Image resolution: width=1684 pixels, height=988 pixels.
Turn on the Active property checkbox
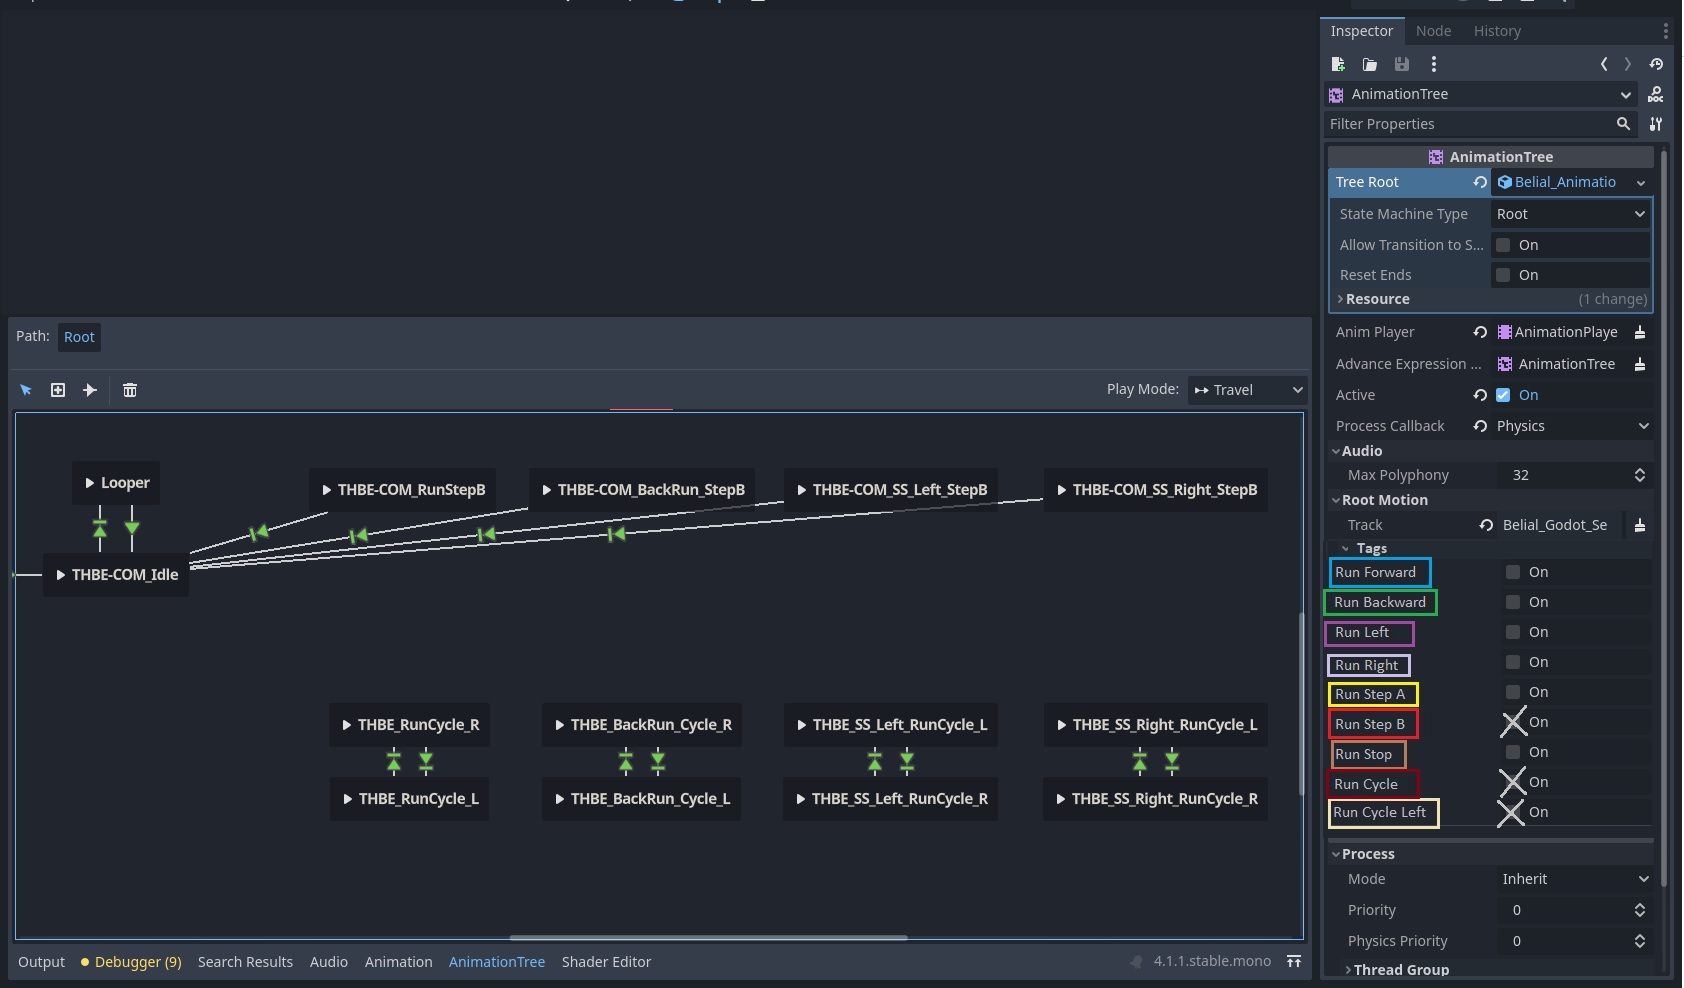[x=1503, y=395]
